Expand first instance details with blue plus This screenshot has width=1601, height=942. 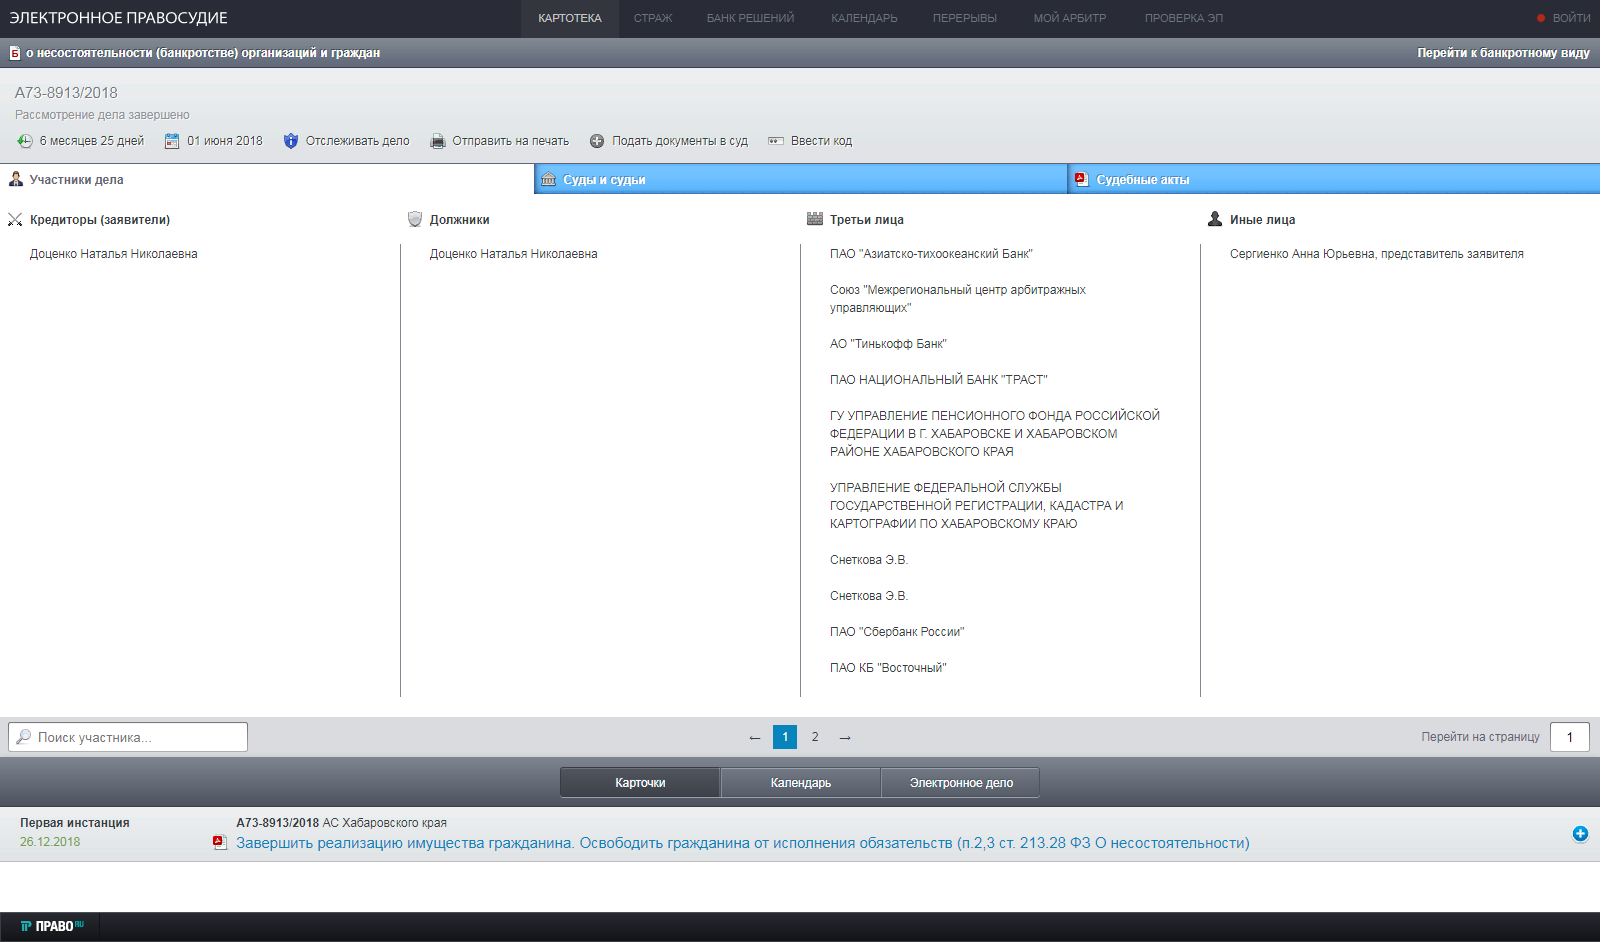[x=1580, y=834]
